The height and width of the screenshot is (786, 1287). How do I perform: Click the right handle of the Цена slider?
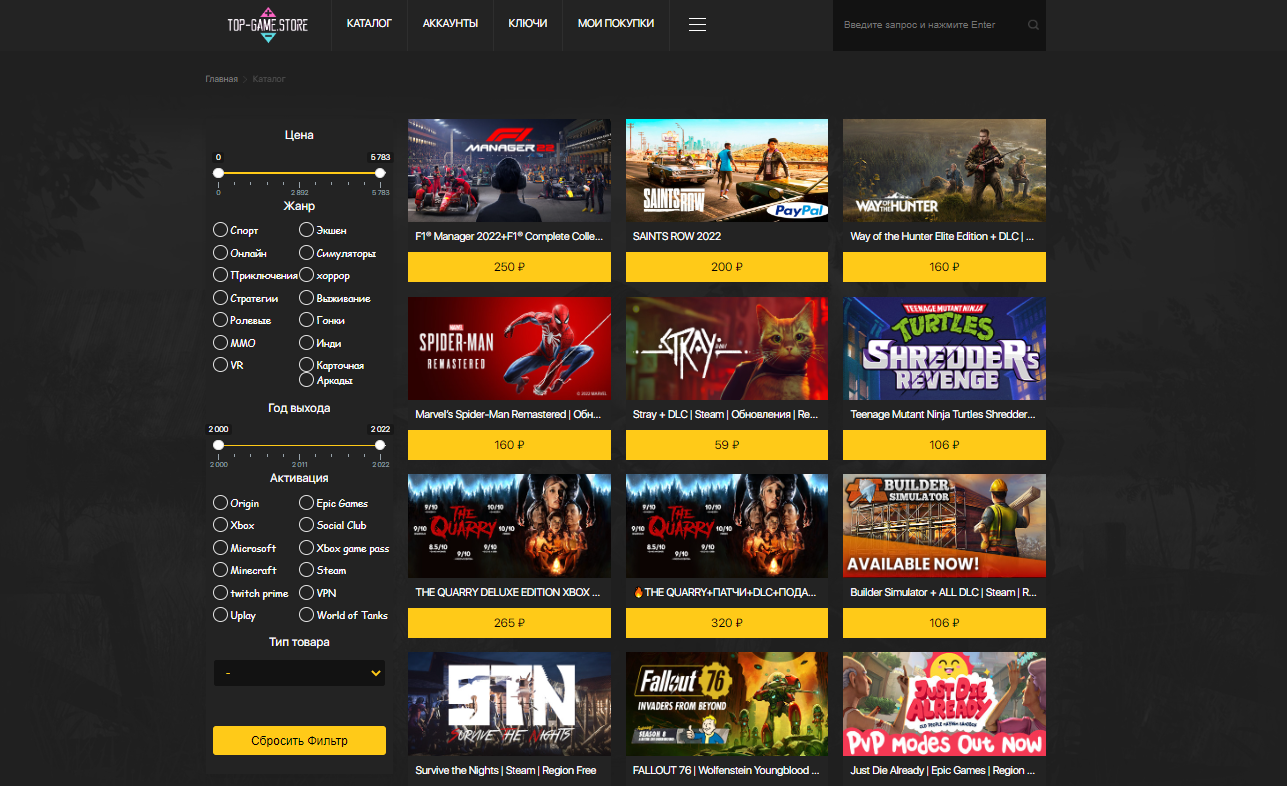pyautogui.click(x=380, y=173)
